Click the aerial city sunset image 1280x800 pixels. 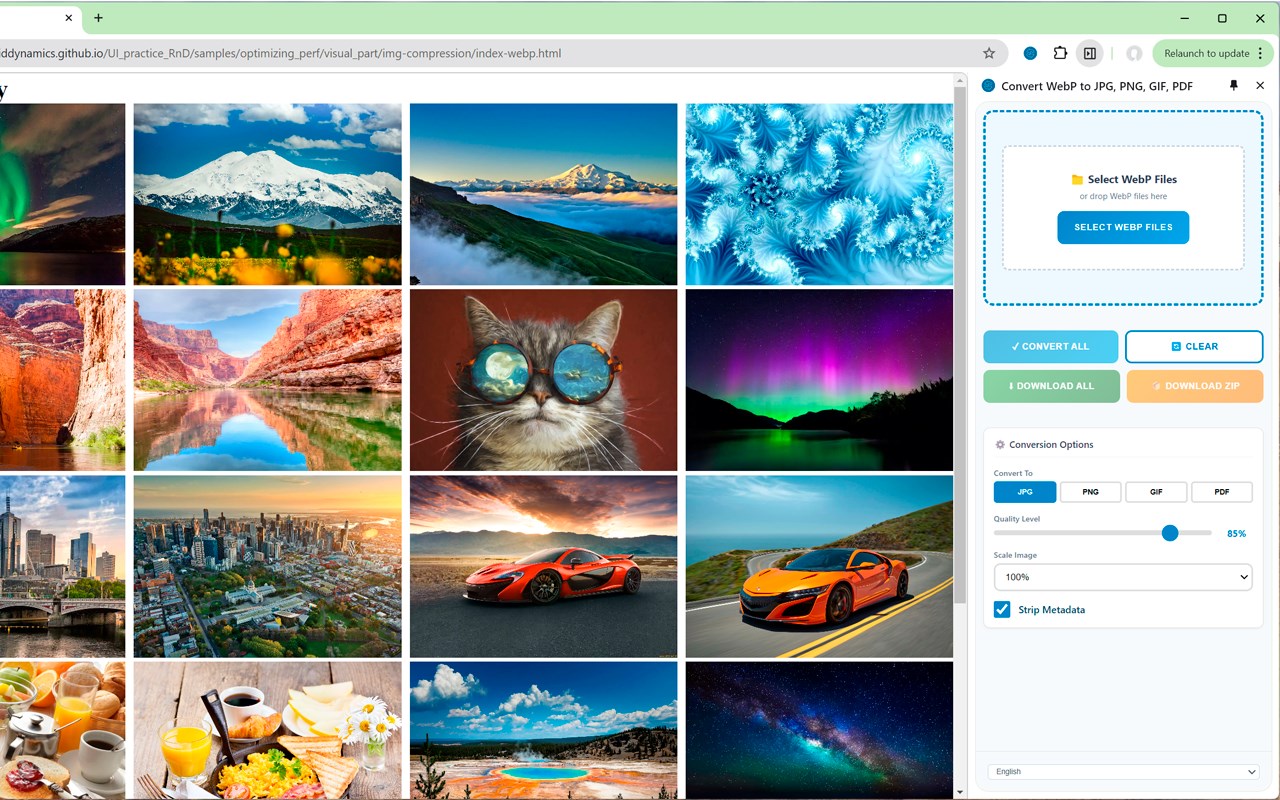pos(267,566)
